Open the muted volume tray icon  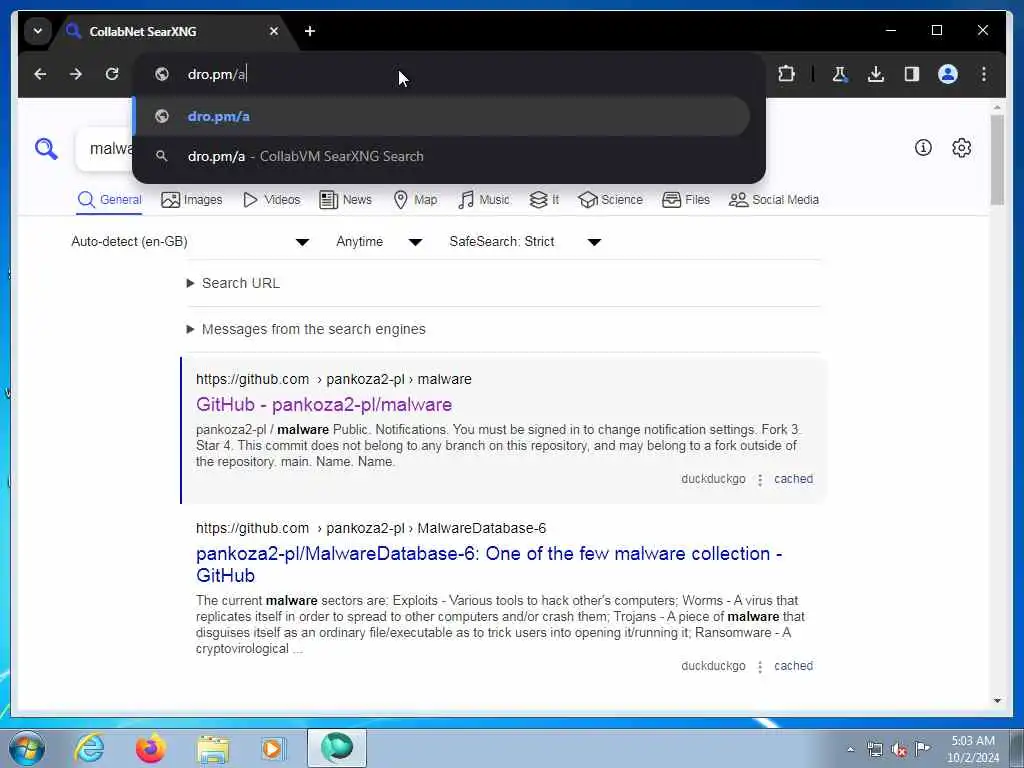(x=899, y=750)
